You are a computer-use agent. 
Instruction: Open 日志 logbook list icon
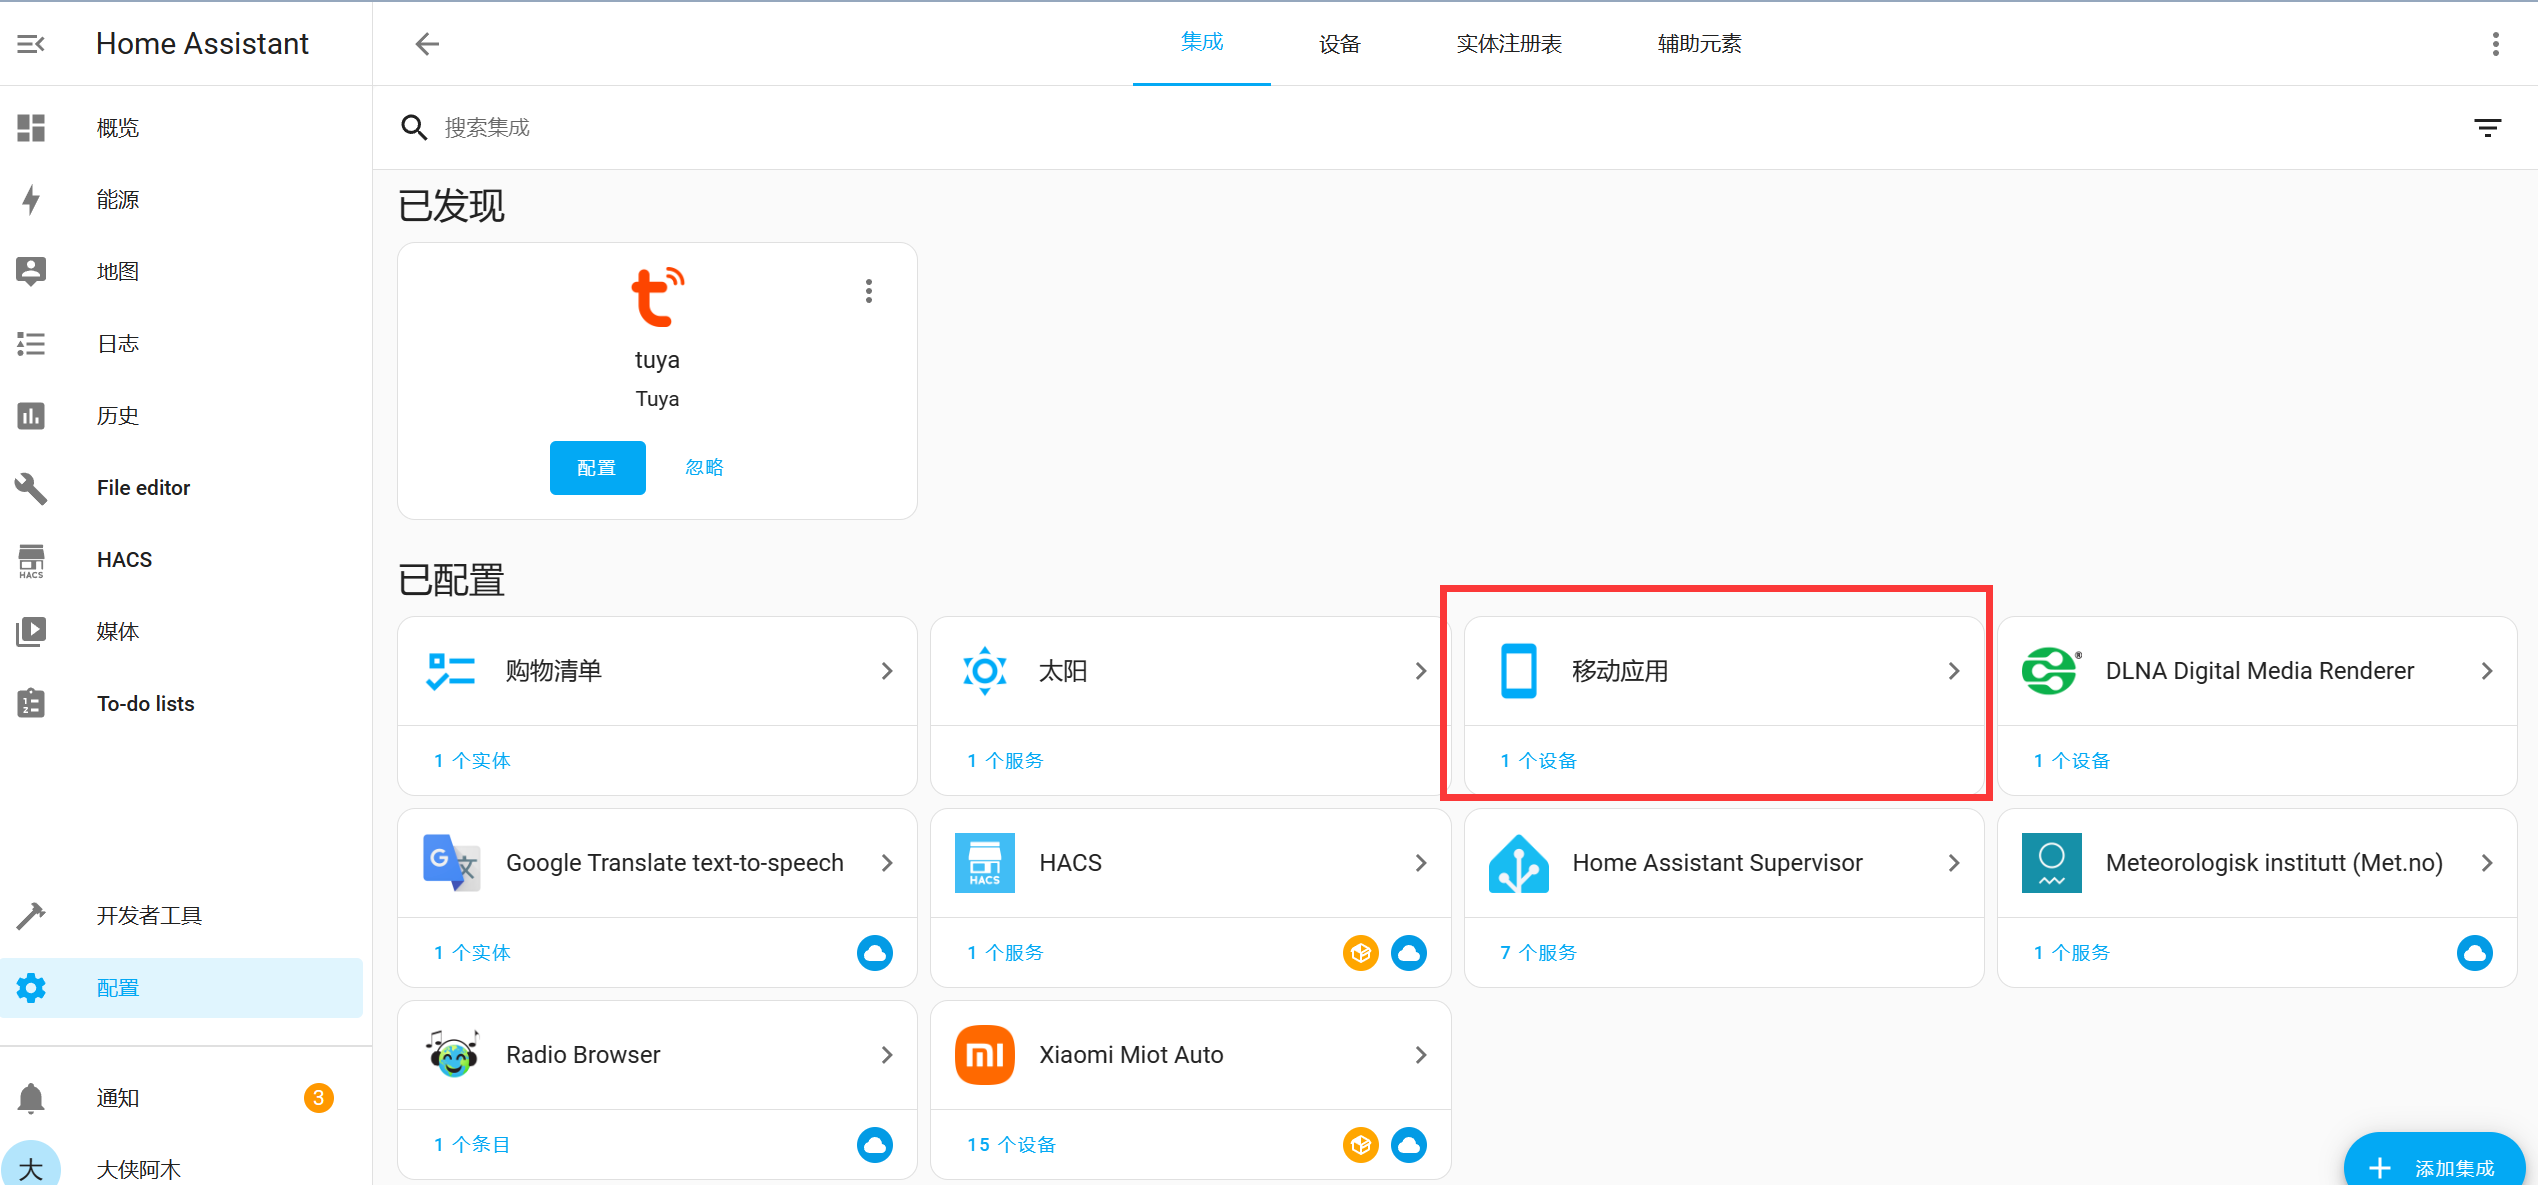click(31, 344)
